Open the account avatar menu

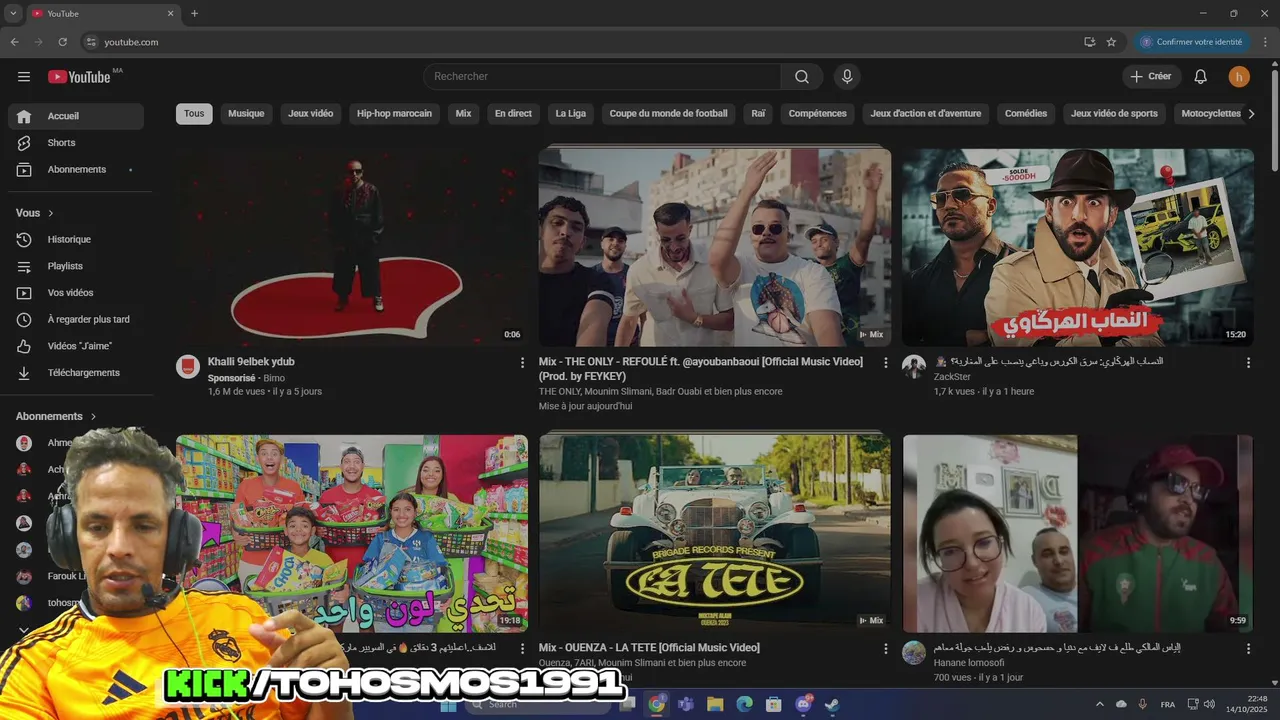pos(1239,77)
